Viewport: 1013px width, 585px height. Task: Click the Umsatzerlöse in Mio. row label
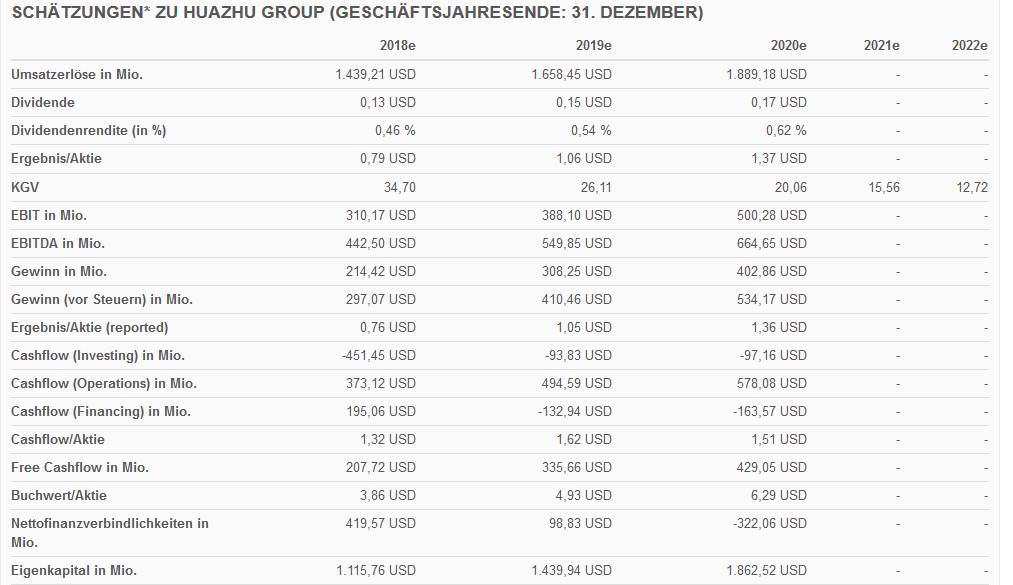(77, 74)
